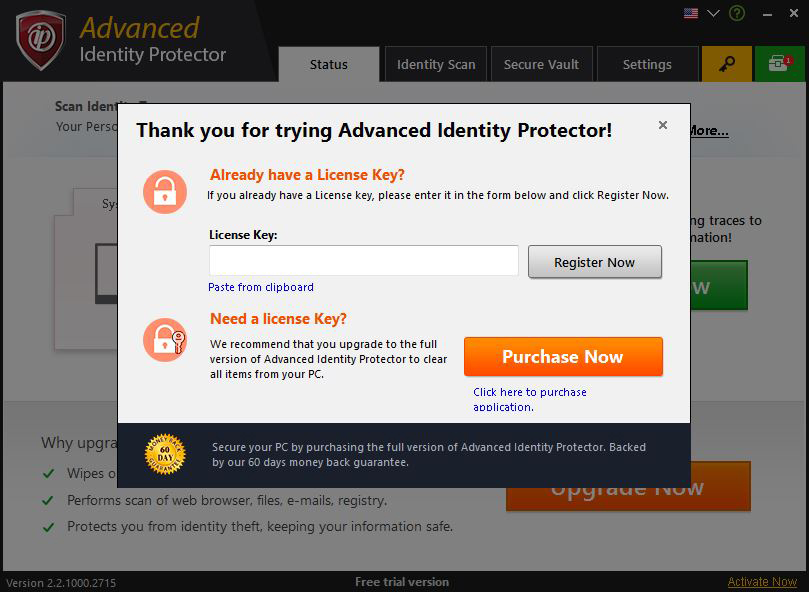Click the Advanced Identity Protector shield logo
Screen dimensions: 809x592
coord(41,41)
